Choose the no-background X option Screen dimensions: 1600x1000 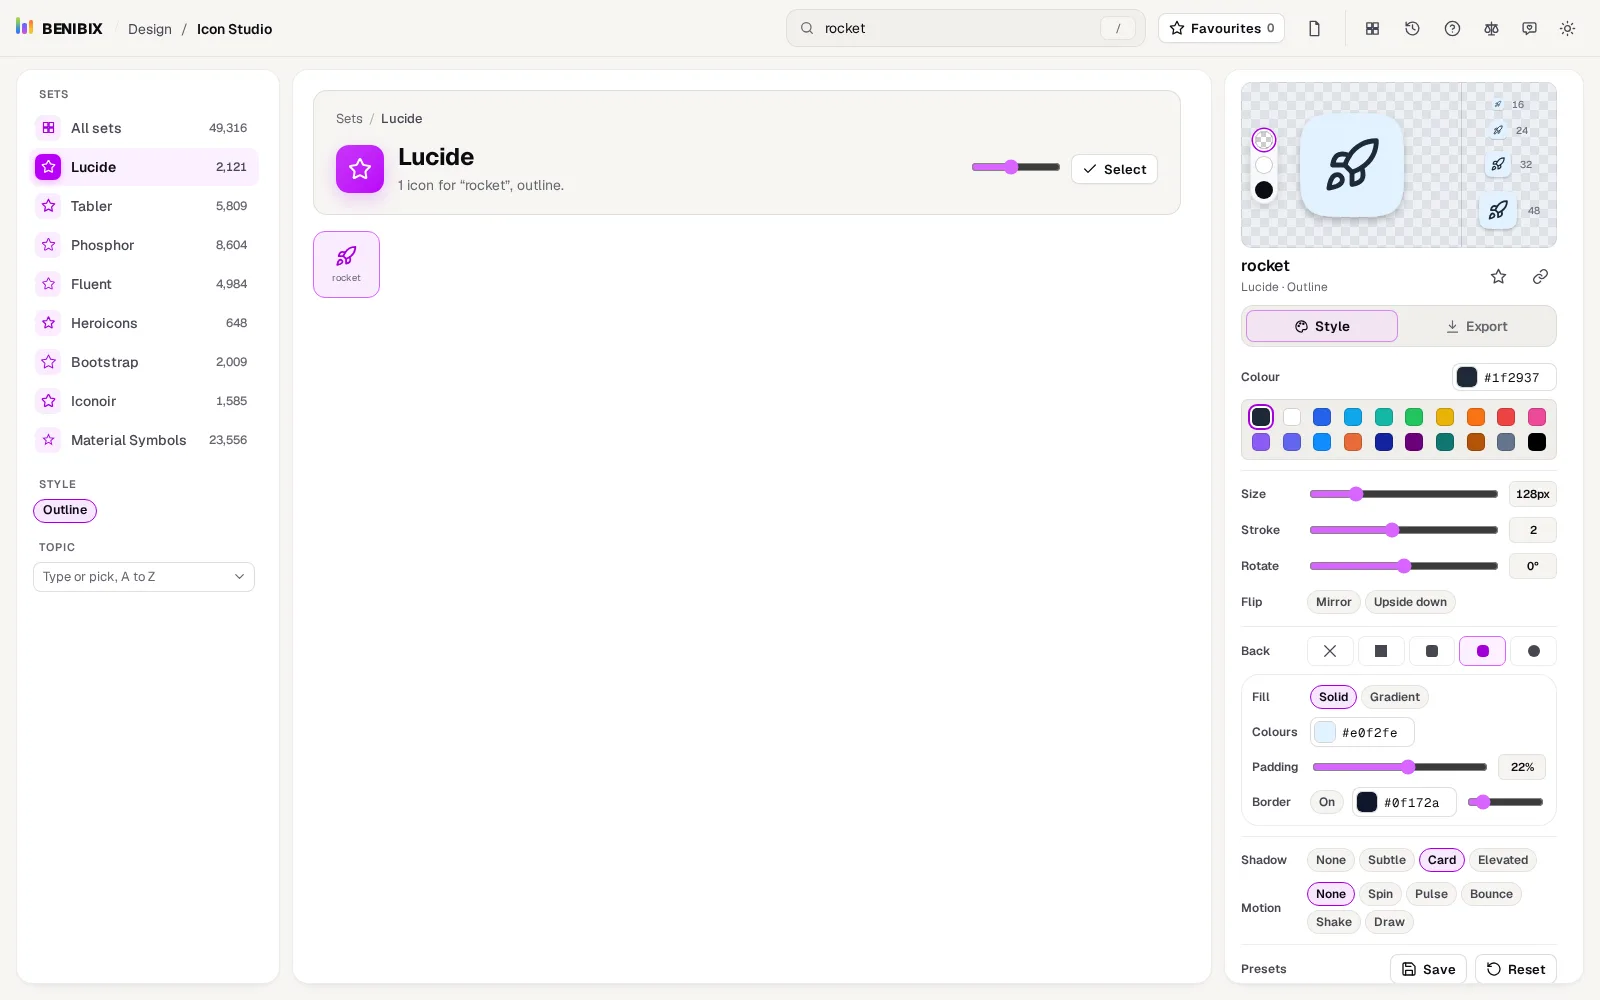(1330, 651)
